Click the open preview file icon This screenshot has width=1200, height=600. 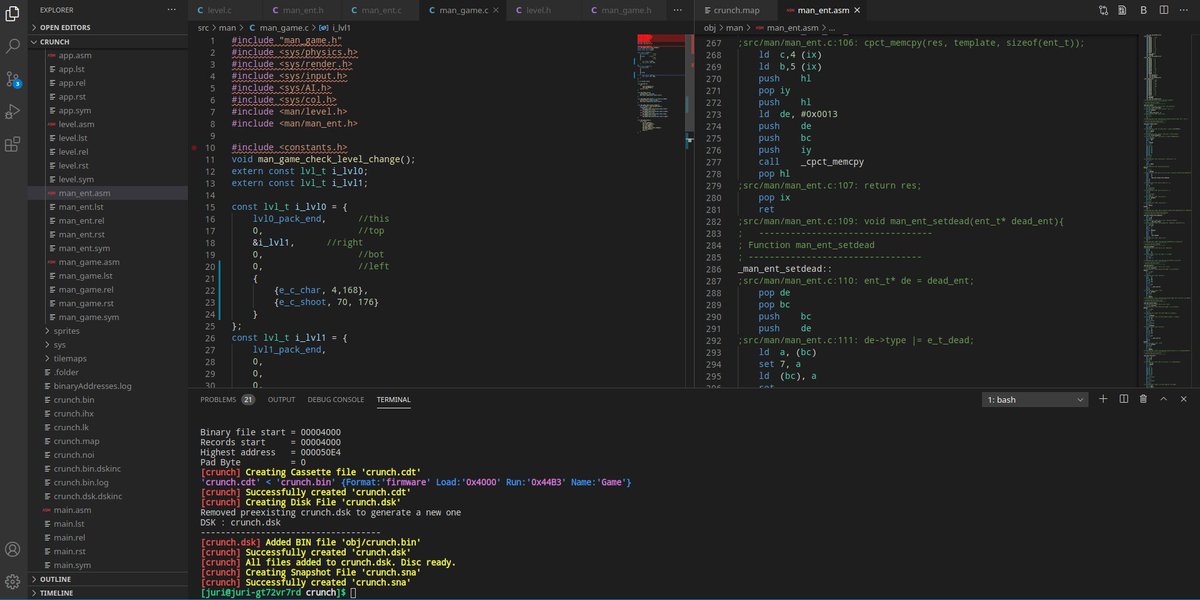click(1123, 10)
